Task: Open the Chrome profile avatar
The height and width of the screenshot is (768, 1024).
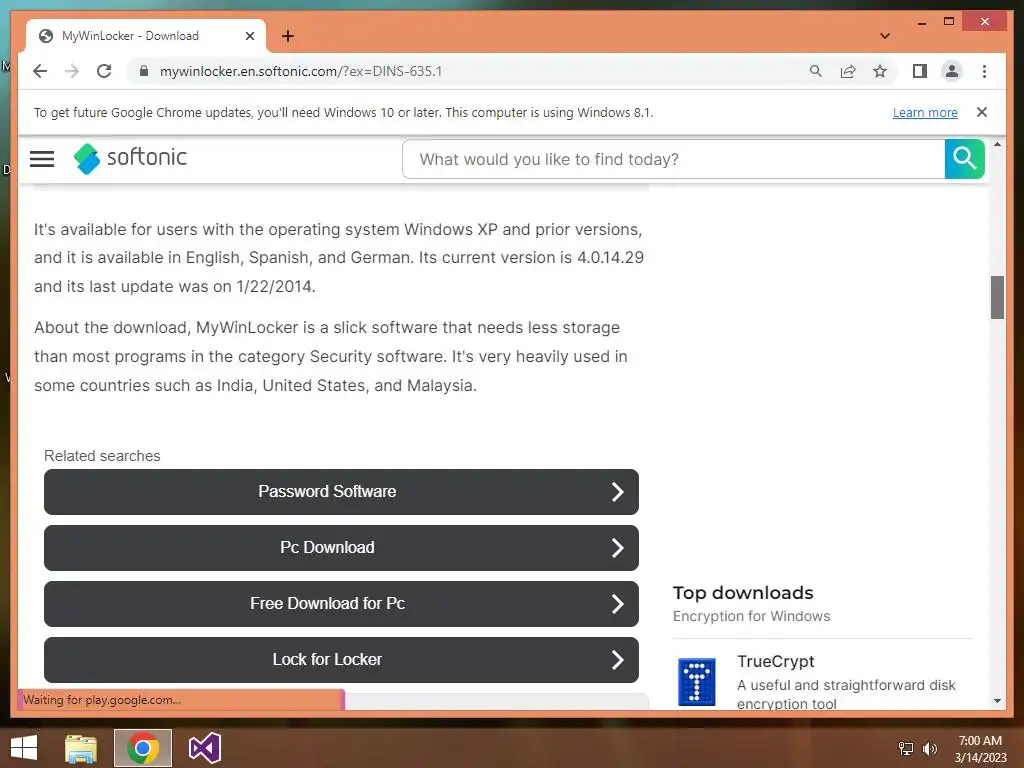Action: point(952,71)
